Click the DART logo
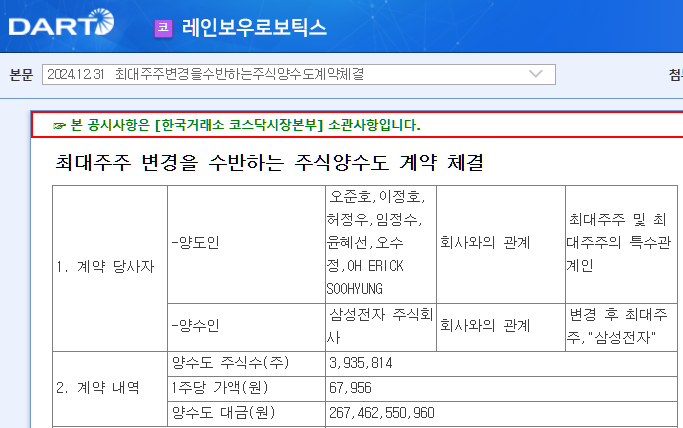Screen dimensions: 683x428 point(61,23)
